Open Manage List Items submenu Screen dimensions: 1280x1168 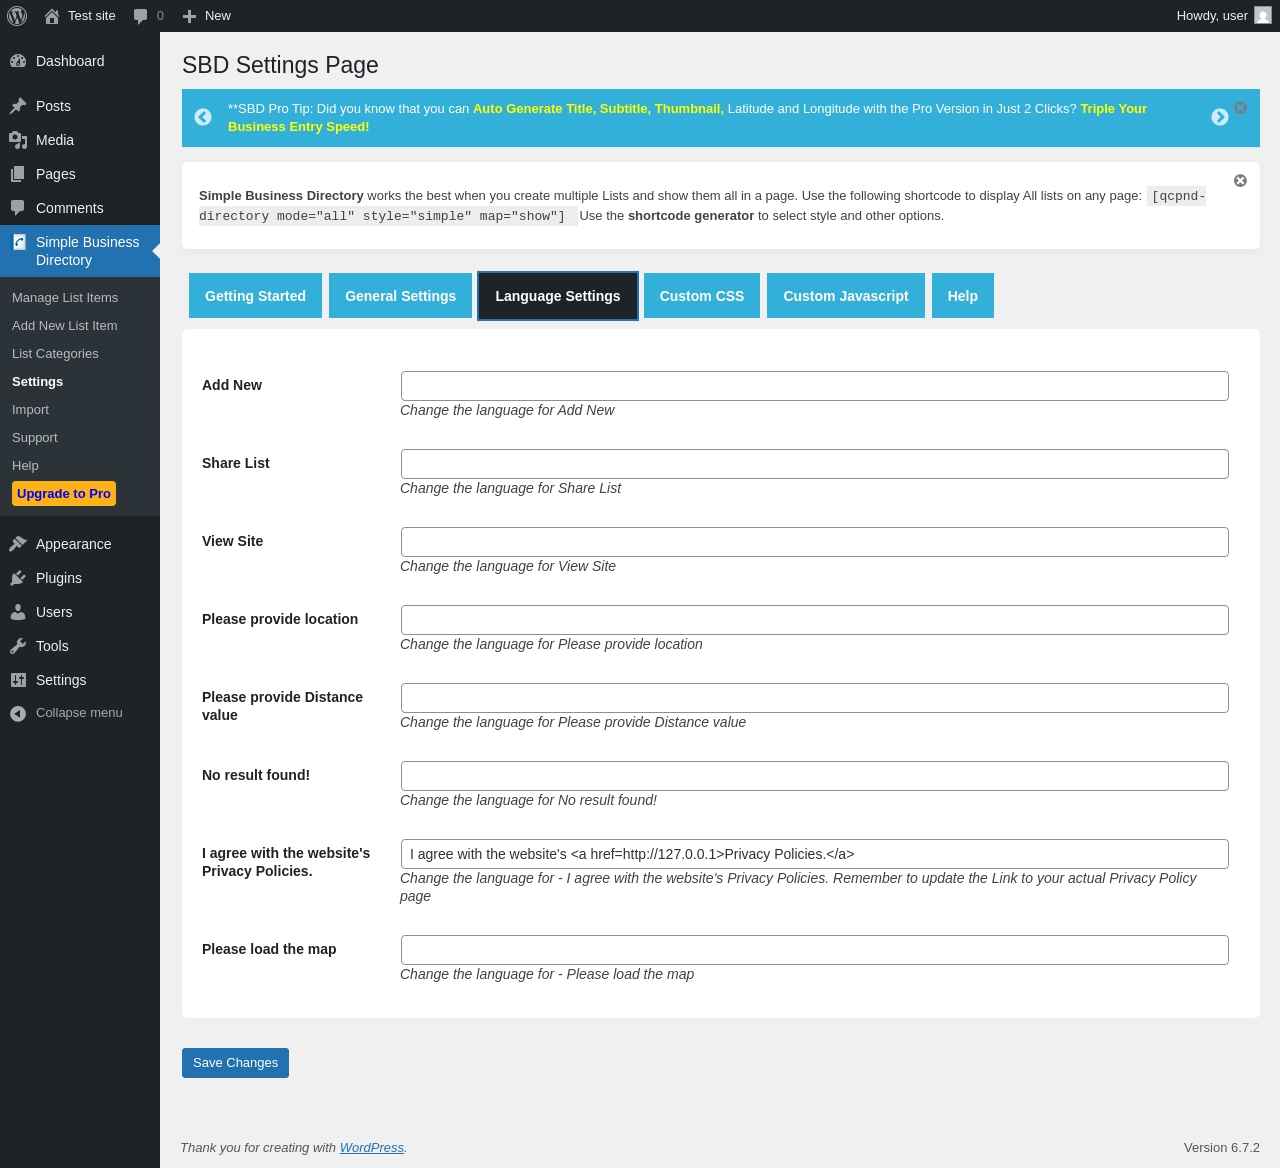(x=65, y=298)
